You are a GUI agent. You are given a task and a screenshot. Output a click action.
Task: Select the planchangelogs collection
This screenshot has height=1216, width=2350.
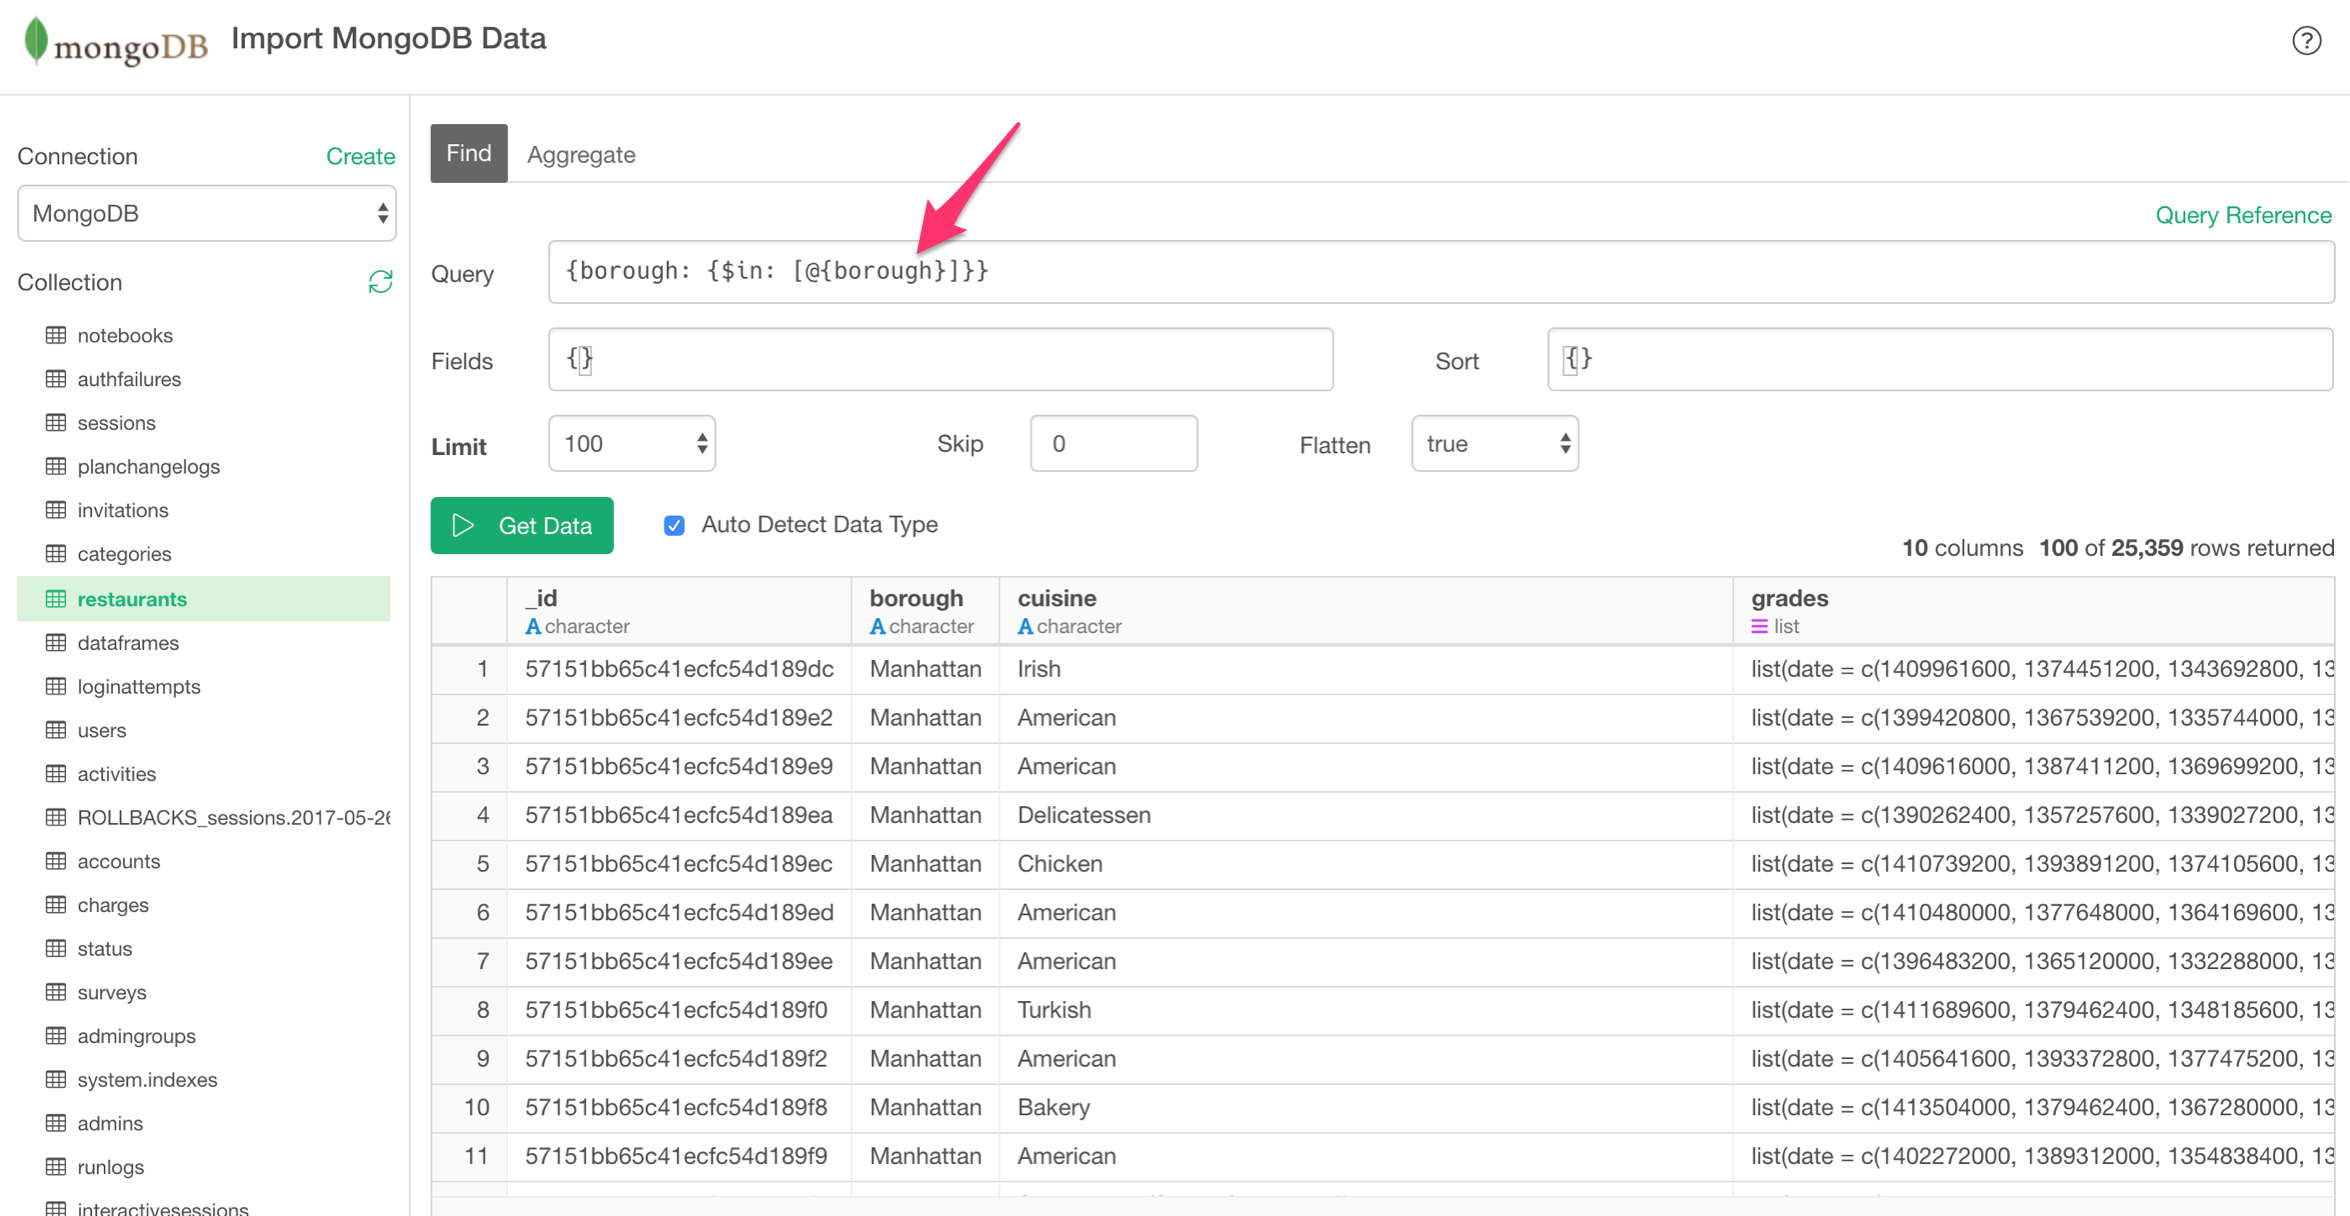point(148,466)
